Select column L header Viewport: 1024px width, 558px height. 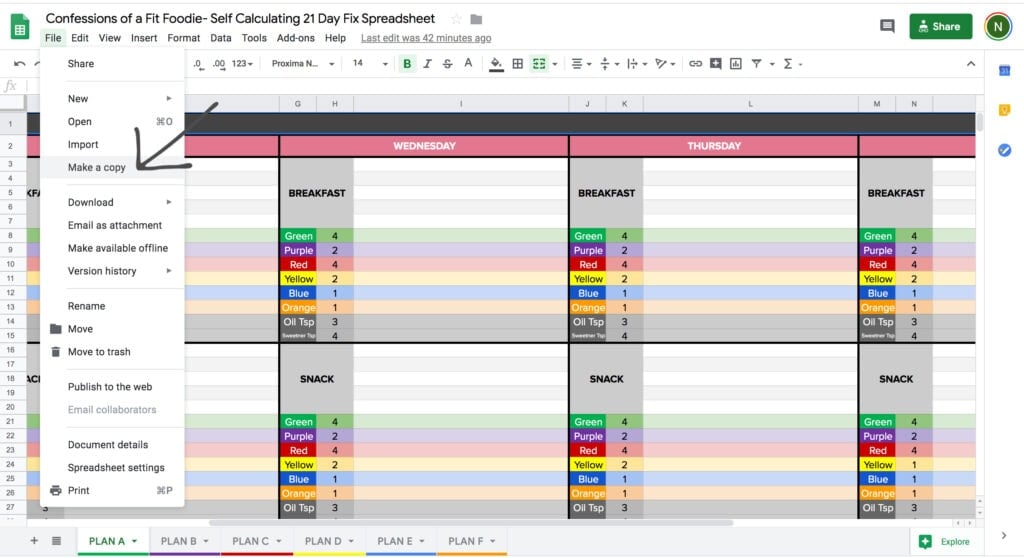pyautogui.click(x=750, y=103)
